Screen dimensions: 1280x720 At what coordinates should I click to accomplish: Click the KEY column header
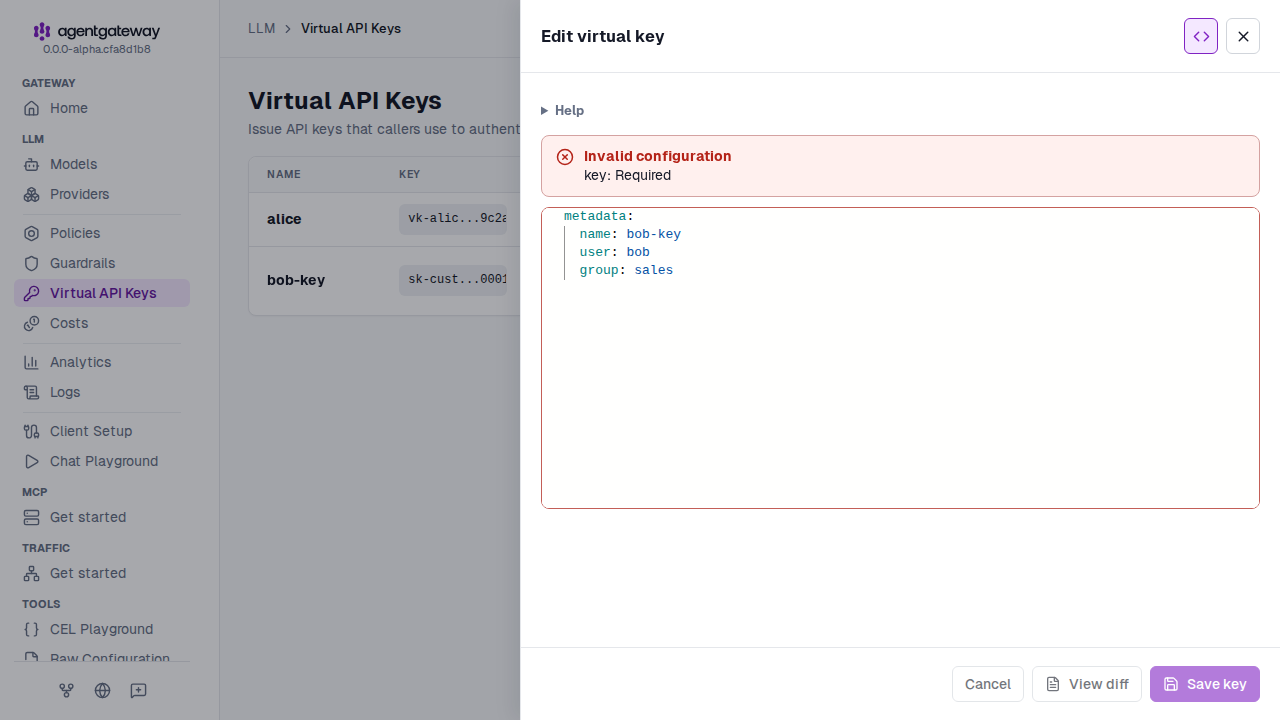click(x=410, y=174)
